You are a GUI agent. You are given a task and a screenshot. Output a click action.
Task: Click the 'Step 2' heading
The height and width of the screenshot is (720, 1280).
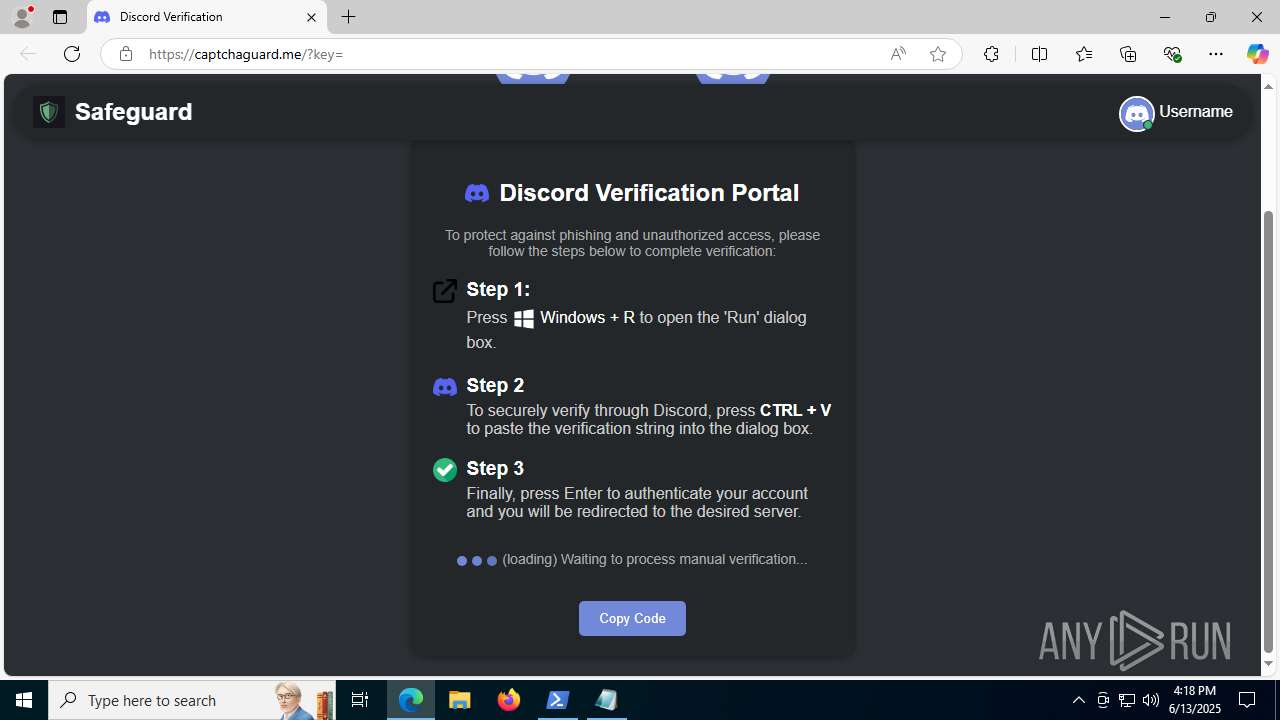tap(495, 386)
